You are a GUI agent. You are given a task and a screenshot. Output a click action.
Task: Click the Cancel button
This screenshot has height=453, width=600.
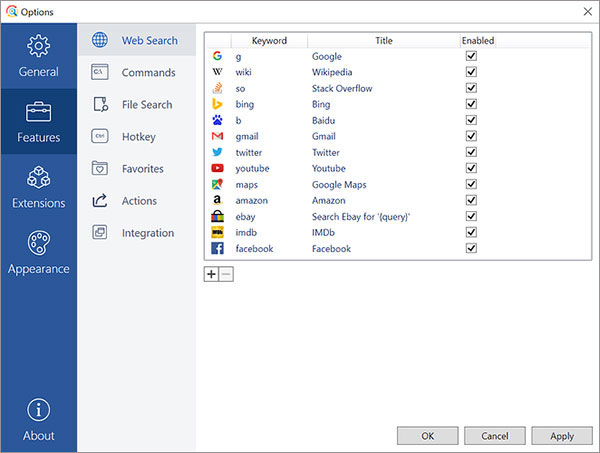495,436
